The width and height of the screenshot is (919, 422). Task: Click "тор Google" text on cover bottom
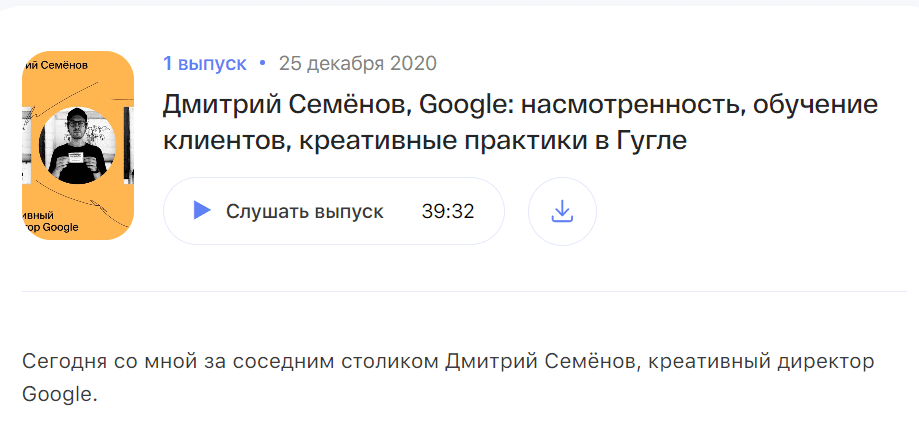pos(51,227)
